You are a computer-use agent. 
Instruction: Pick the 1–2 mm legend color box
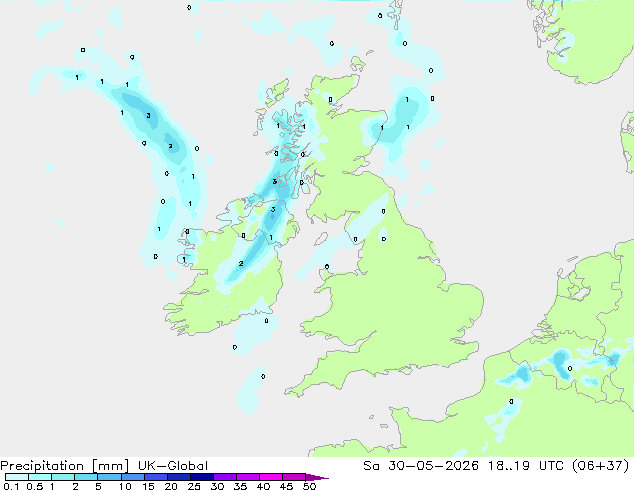coord(63,477)
